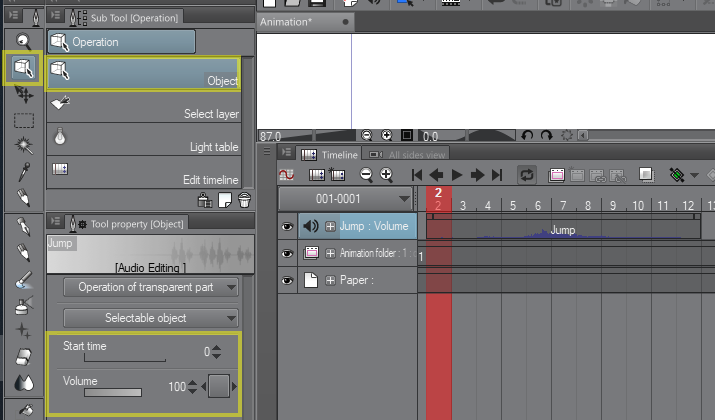Image resolution: width=715 pixels, height=420 pixels.
Task: Zoom out canvas icon below canvas
Action: [x=367, y=135]
